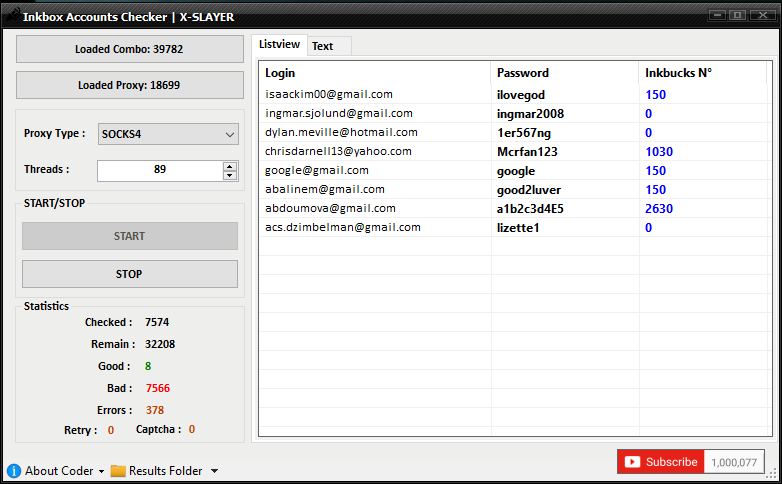Switch to the Text tab
This screenshot has height=484, width=782.
[x=322, y=46]
